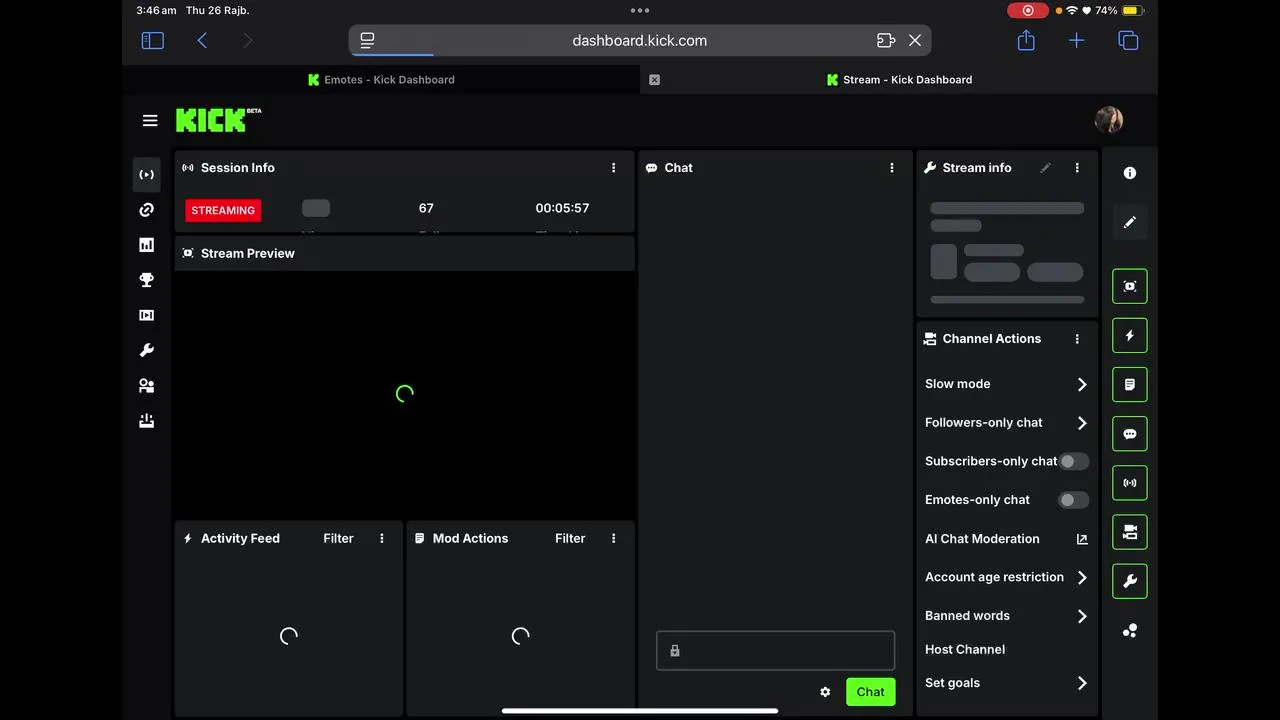This screenshot has height=720, width=1280.
Task: Open a new Safari tab
Action: [x=1076, y=41]
